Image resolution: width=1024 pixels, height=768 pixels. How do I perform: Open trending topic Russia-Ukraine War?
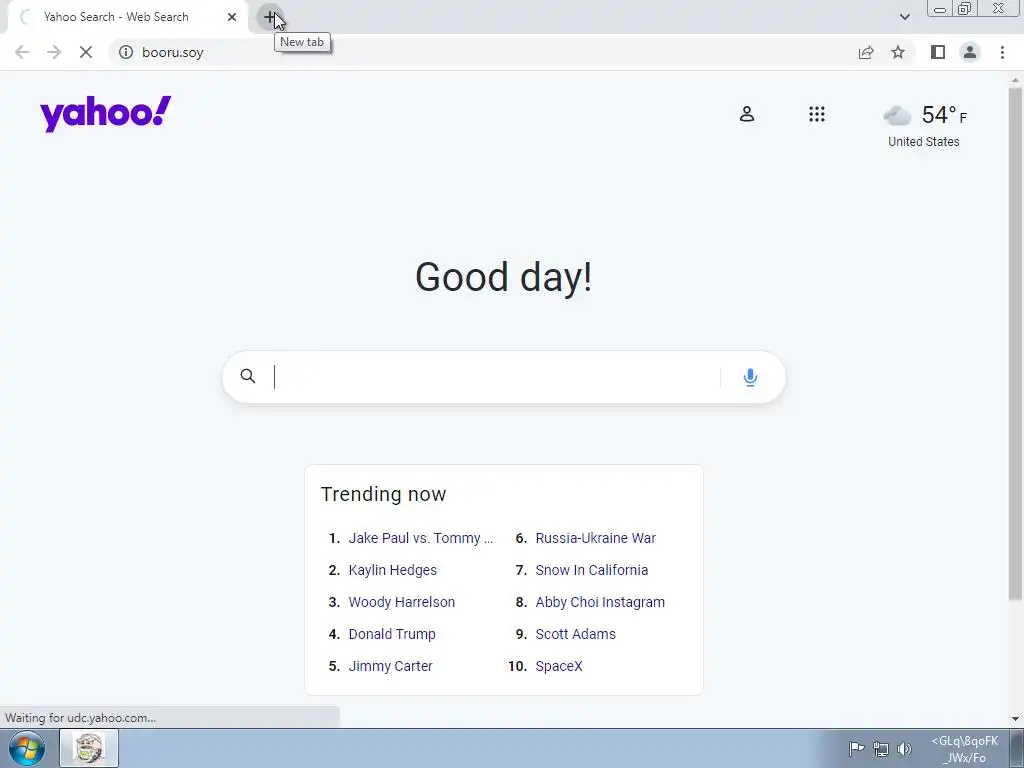[596, 538]
